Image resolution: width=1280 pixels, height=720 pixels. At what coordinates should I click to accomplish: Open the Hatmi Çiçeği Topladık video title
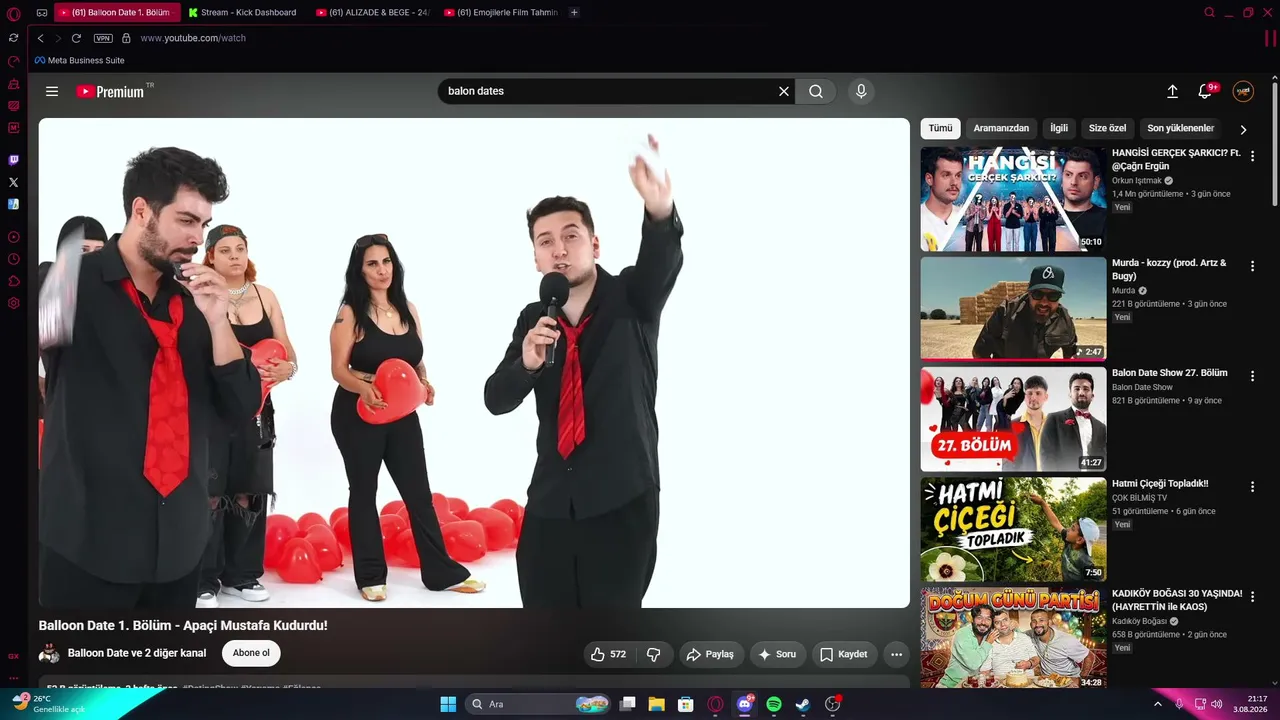tap(1160, 484)
